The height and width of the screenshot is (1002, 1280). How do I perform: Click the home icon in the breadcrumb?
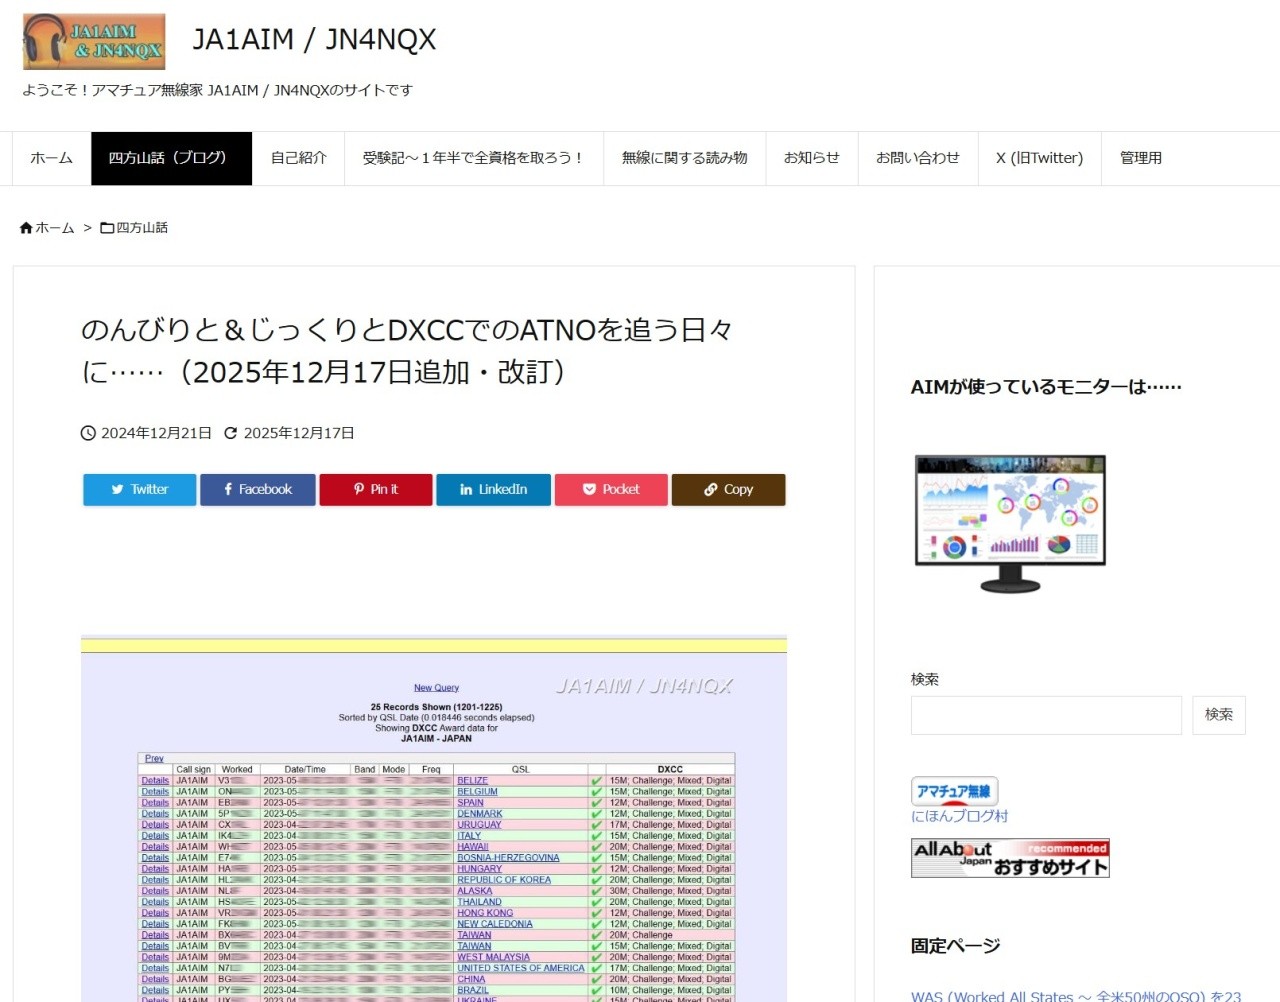coord(26,228)
